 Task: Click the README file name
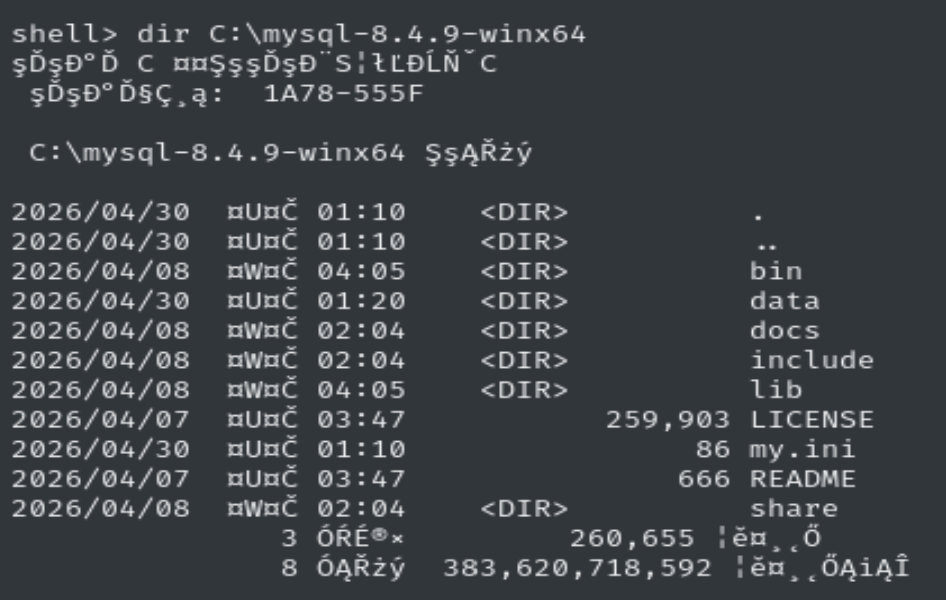(x=802, y=479)
